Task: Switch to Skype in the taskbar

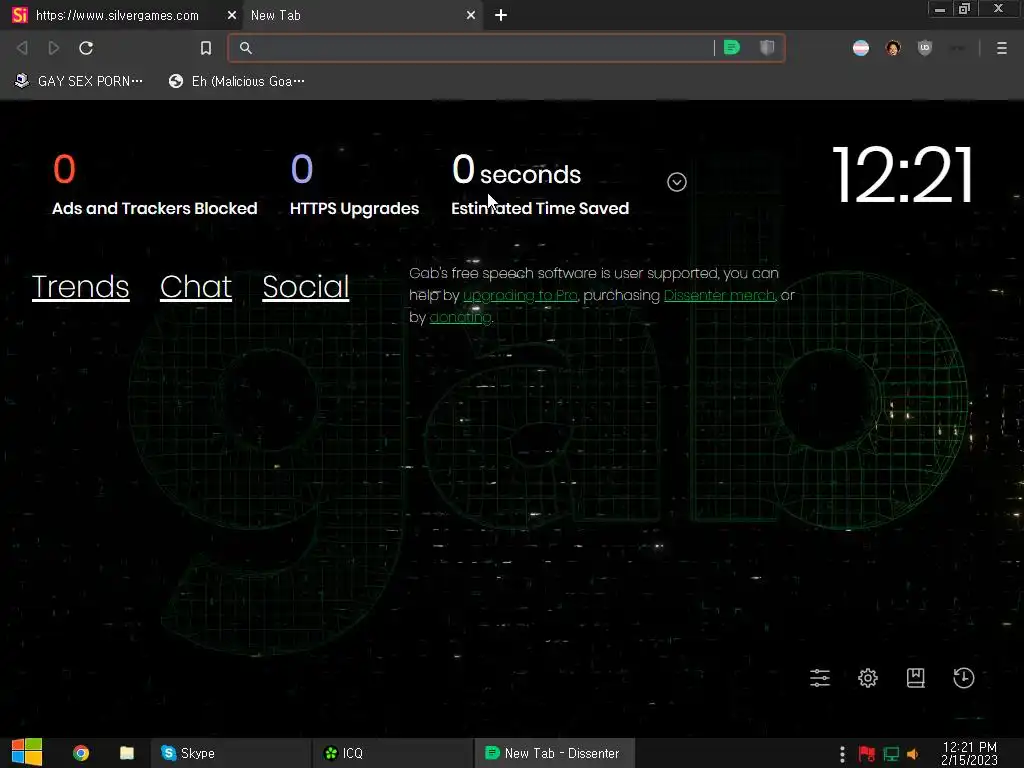Action: (x=231, y=753)
